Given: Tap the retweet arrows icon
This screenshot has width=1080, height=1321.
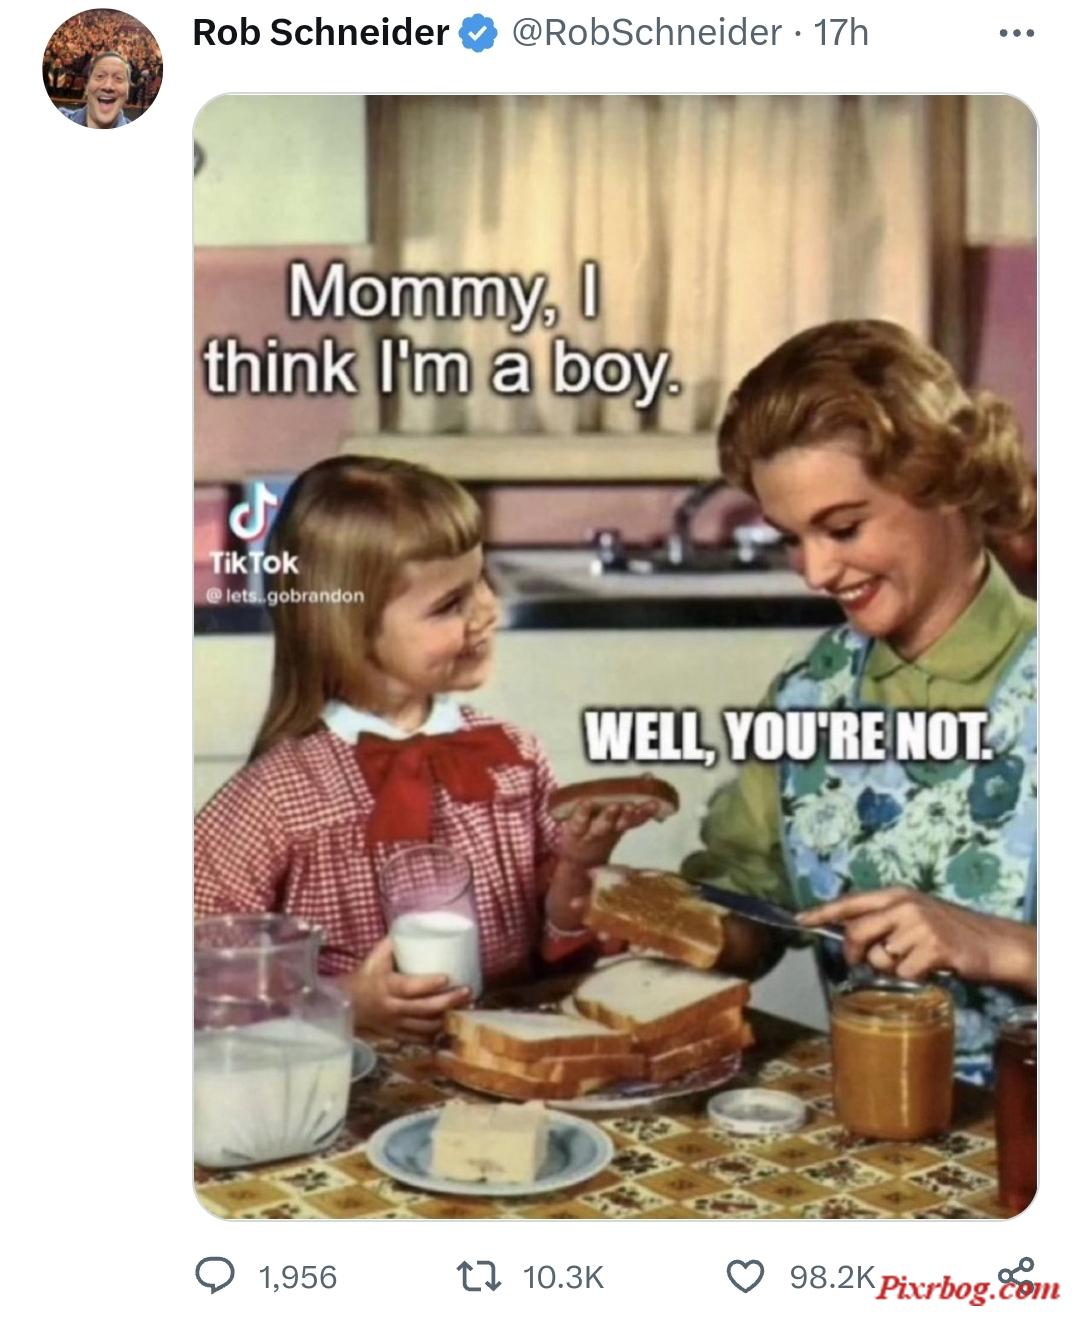Looking at the screenshot, I should coord(477,1276).
